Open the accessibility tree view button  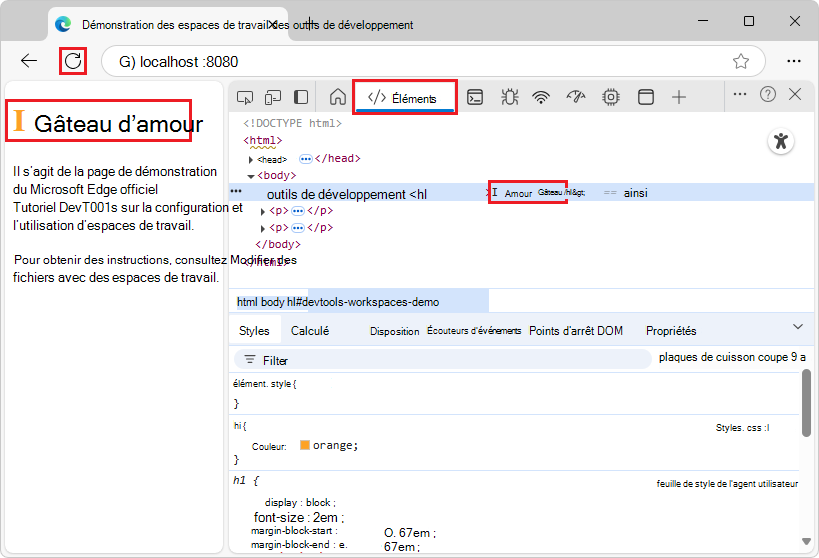pyautogui.click(x=781, y=141)
